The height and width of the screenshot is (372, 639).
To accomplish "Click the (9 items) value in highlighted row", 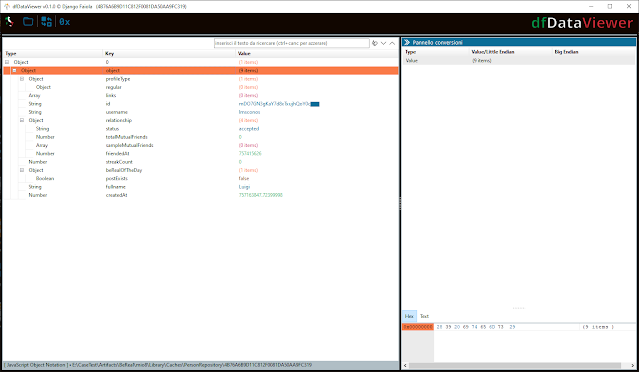I will pyautogui.click(x=248, y=70).
